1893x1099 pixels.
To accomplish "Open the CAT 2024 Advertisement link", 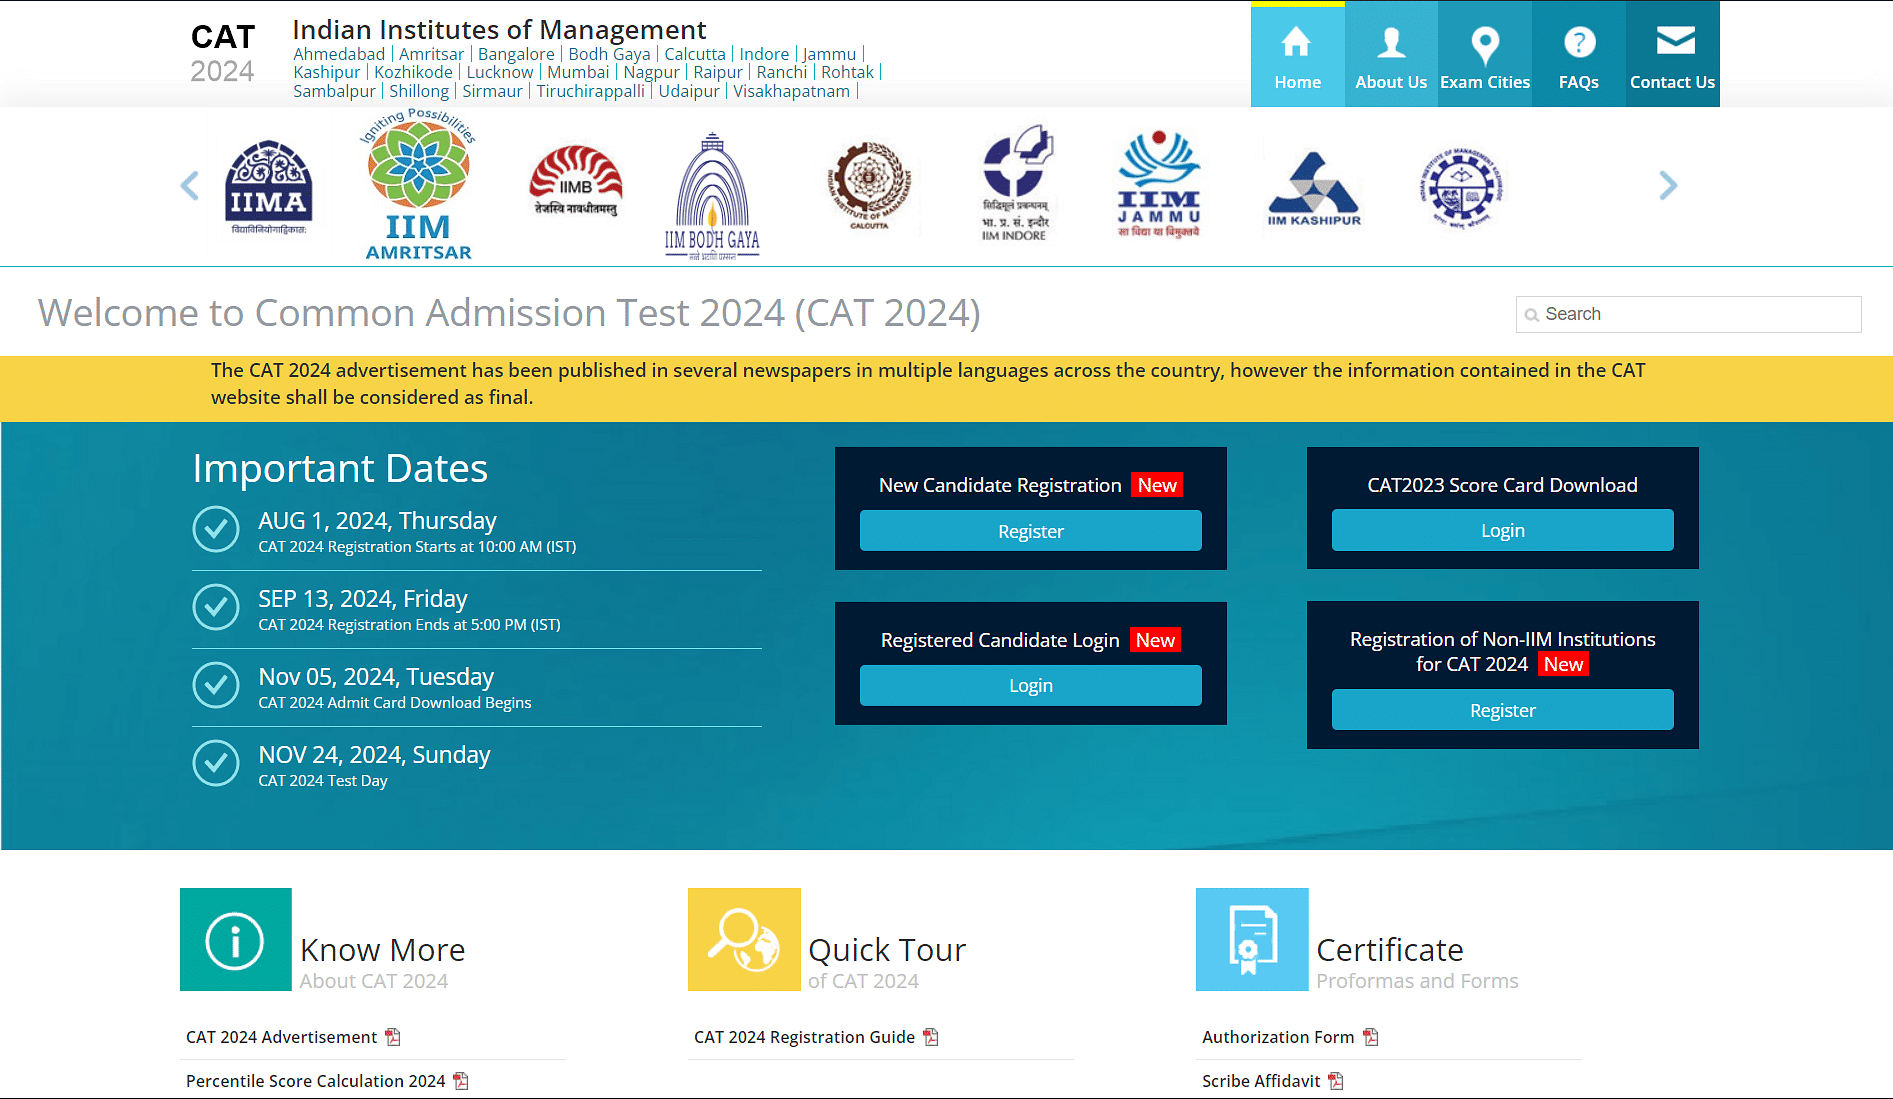I will 281,1037.
